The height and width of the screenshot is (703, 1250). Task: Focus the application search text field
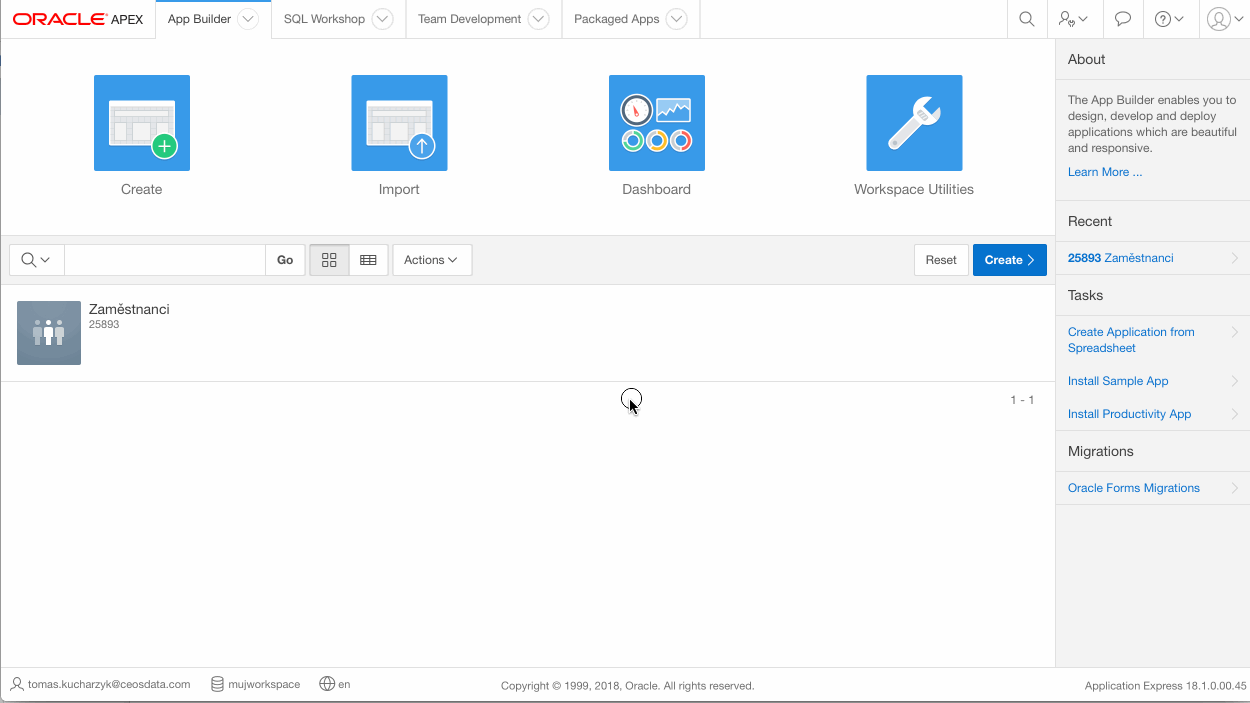(164, 260)
